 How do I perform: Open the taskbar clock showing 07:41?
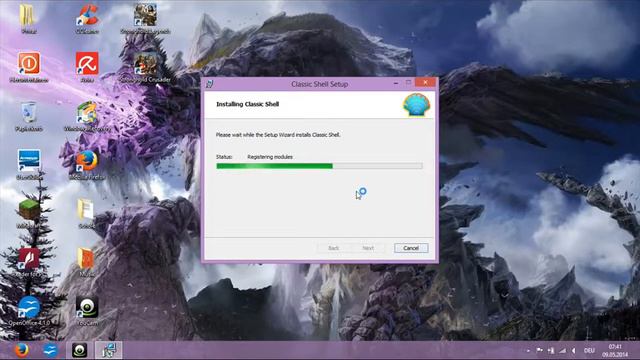tap(615, 350)
